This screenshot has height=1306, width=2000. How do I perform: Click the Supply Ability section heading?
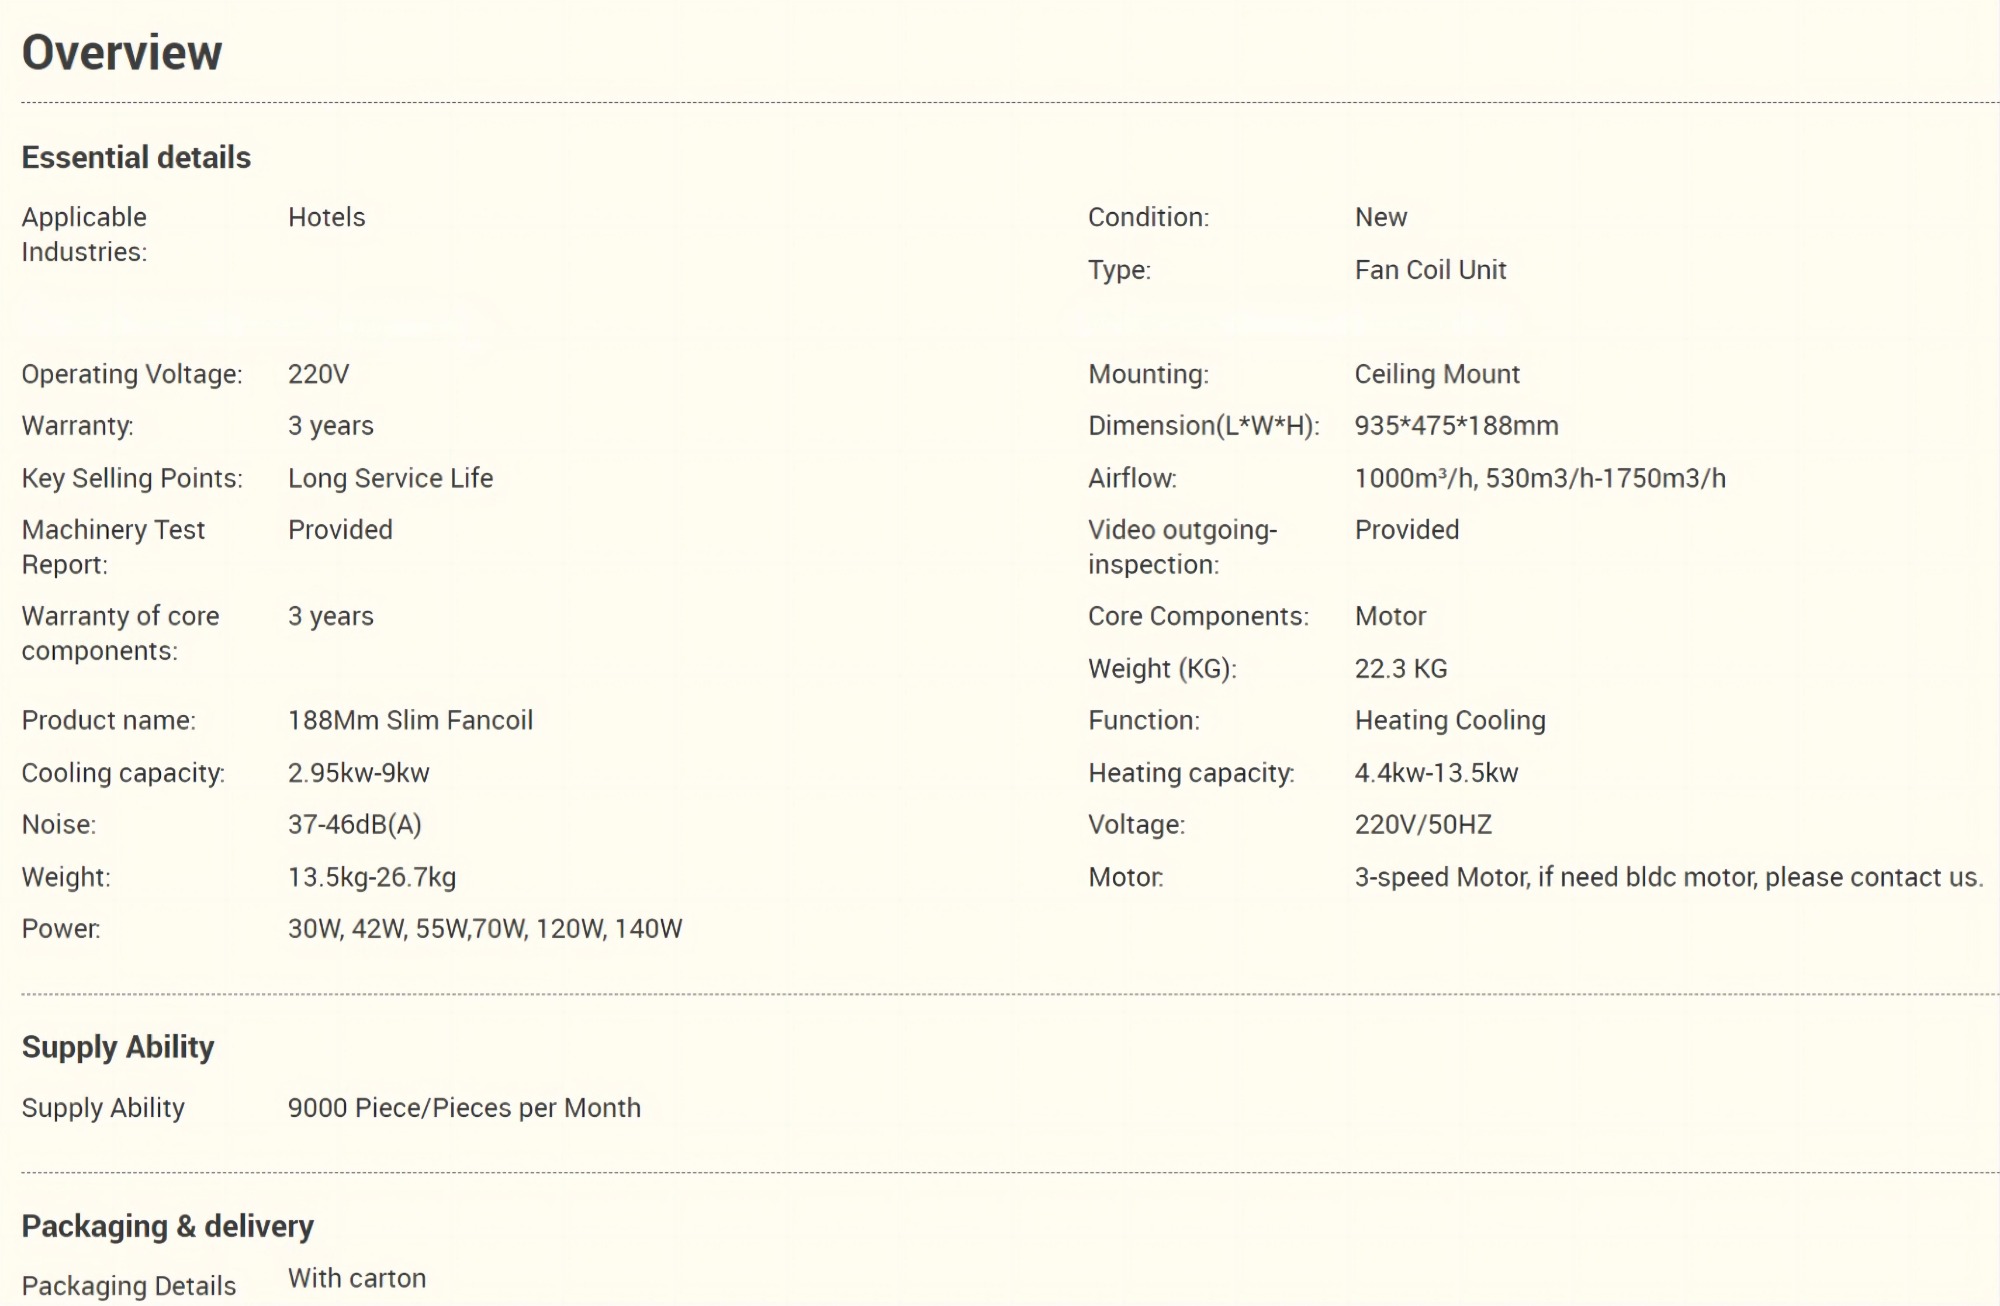(118, 1047)
